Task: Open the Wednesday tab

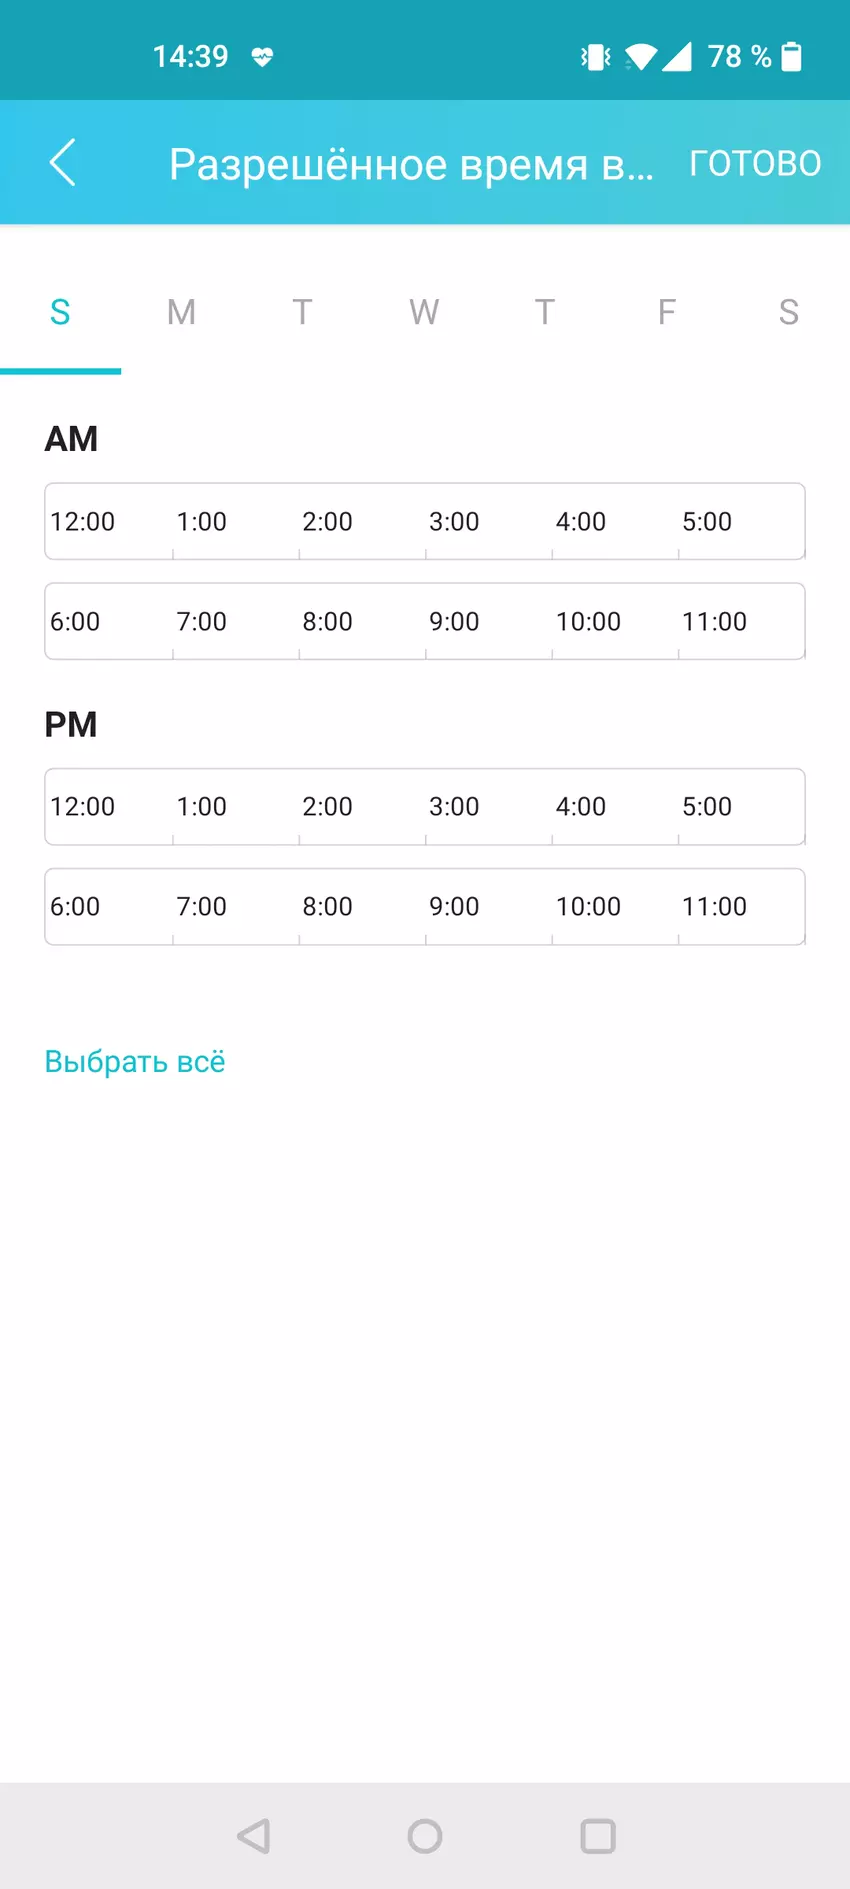Action: coord(424,312)
